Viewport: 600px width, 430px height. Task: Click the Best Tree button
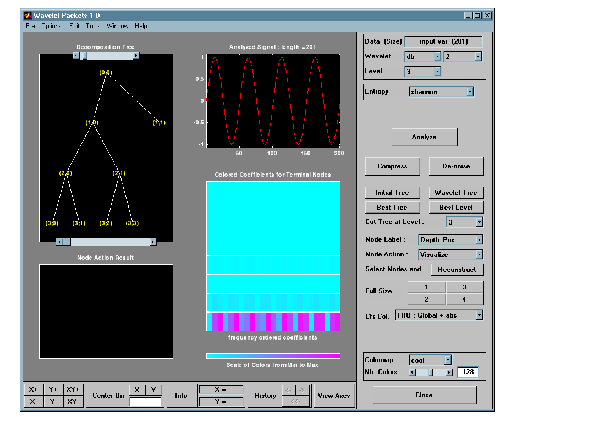[x=391, y=205]
